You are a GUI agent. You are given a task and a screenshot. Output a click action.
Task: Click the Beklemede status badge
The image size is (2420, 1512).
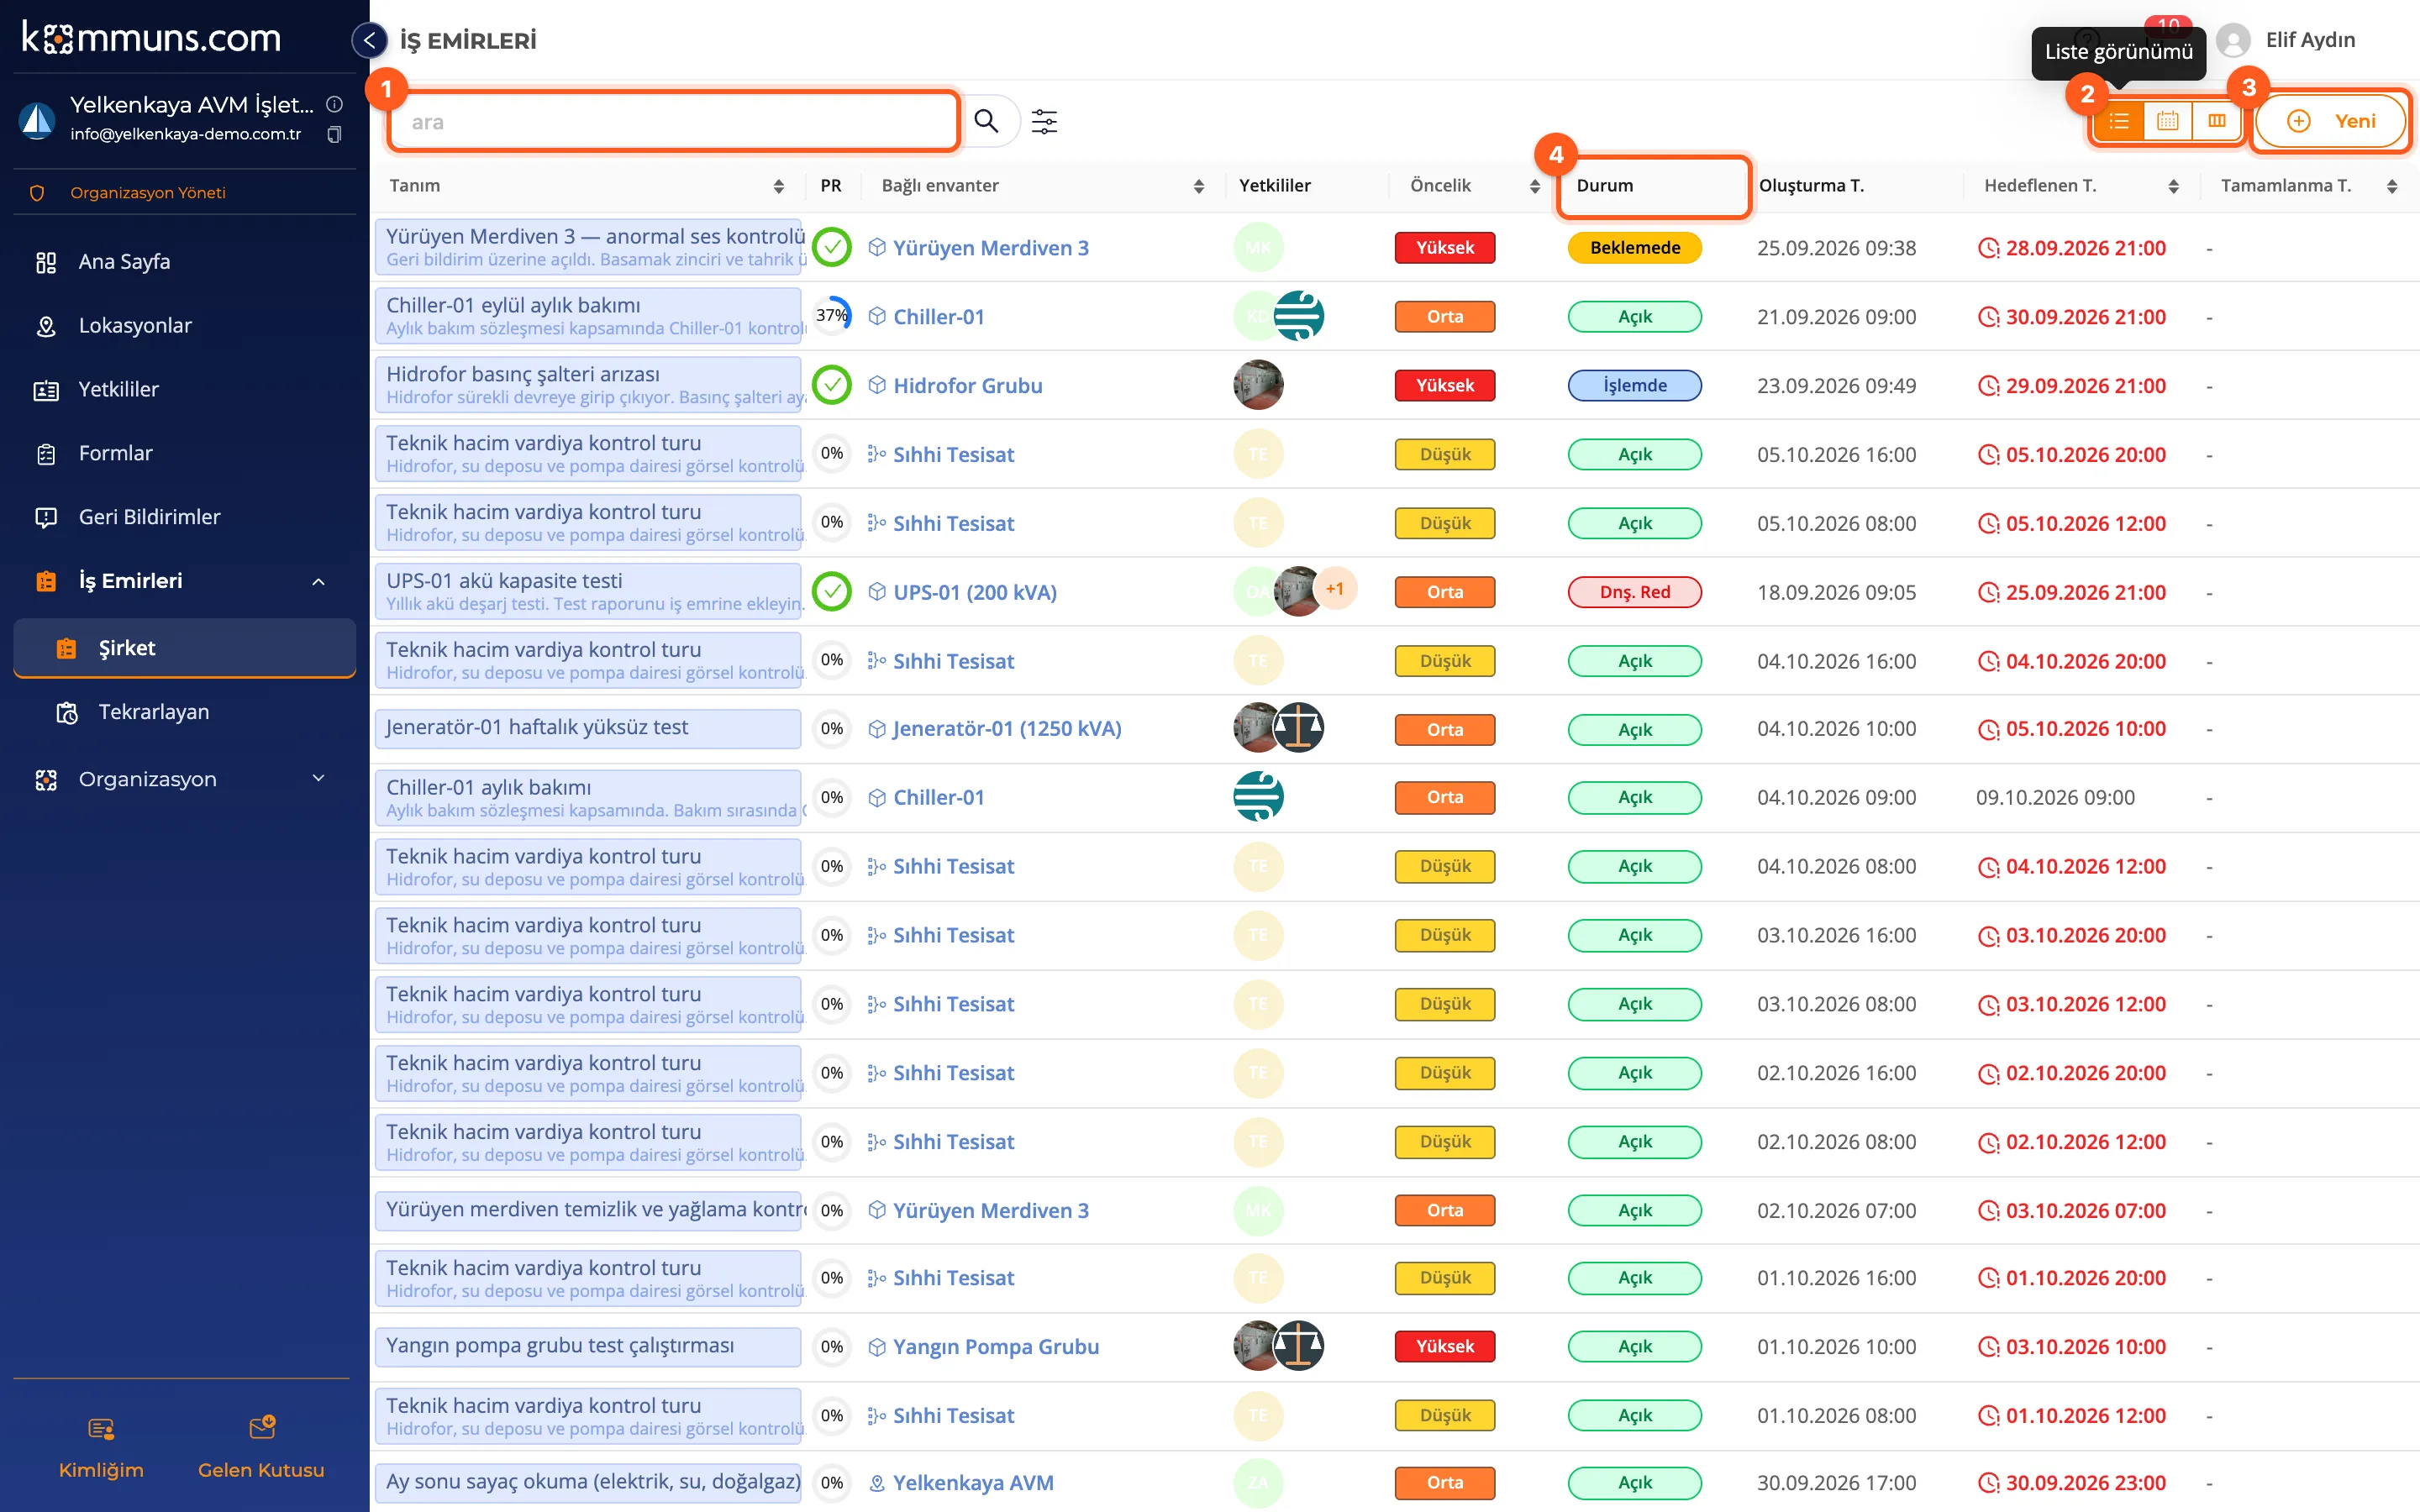(1634, 248)
